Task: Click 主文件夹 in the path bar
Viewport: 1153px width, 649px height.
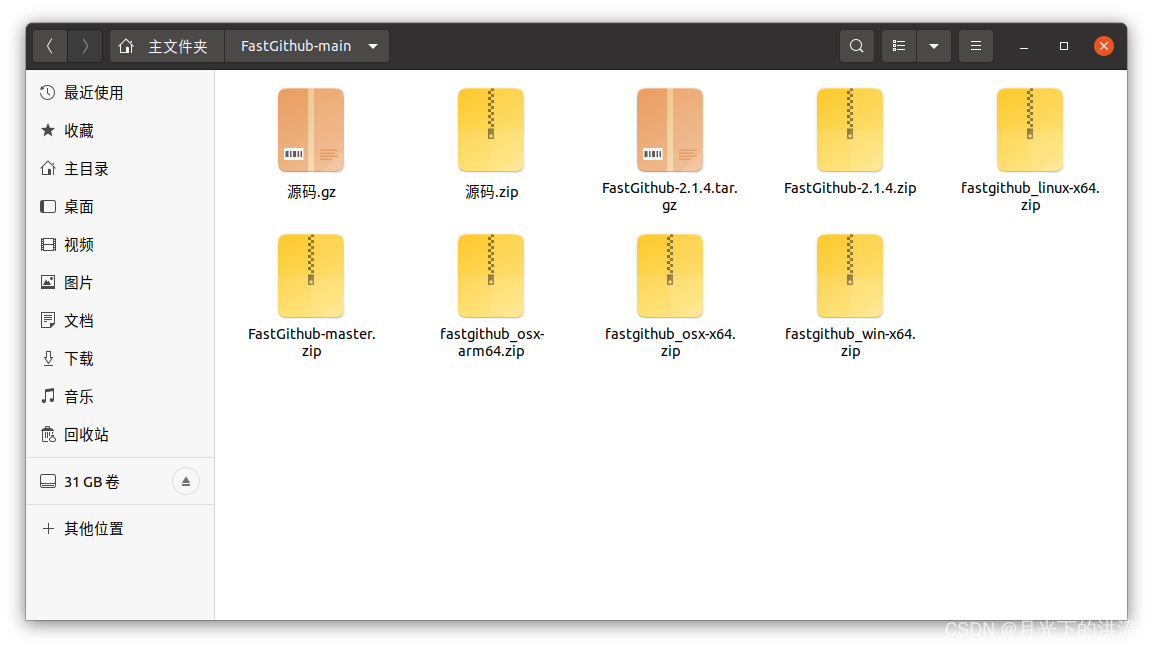Action: point(165,45)
